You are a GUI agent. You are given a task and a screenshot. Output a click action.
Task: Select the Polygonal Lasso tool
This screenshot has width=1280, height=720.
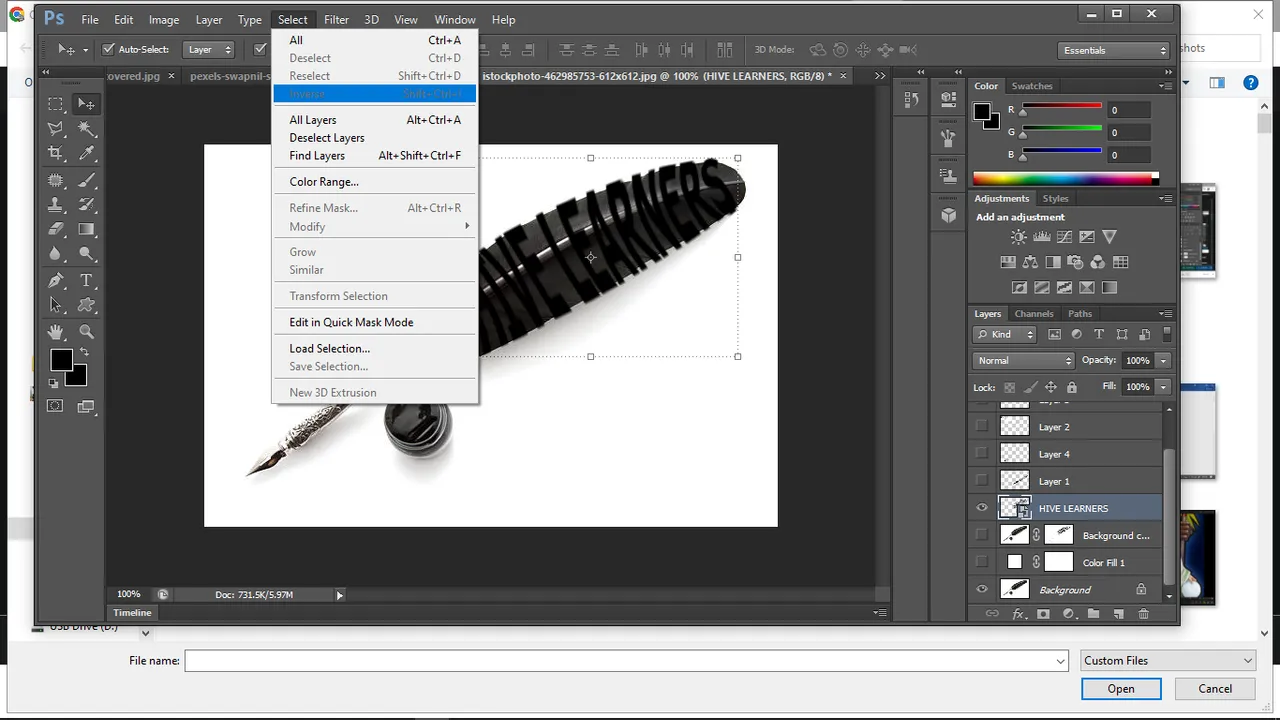click(56, 129)
